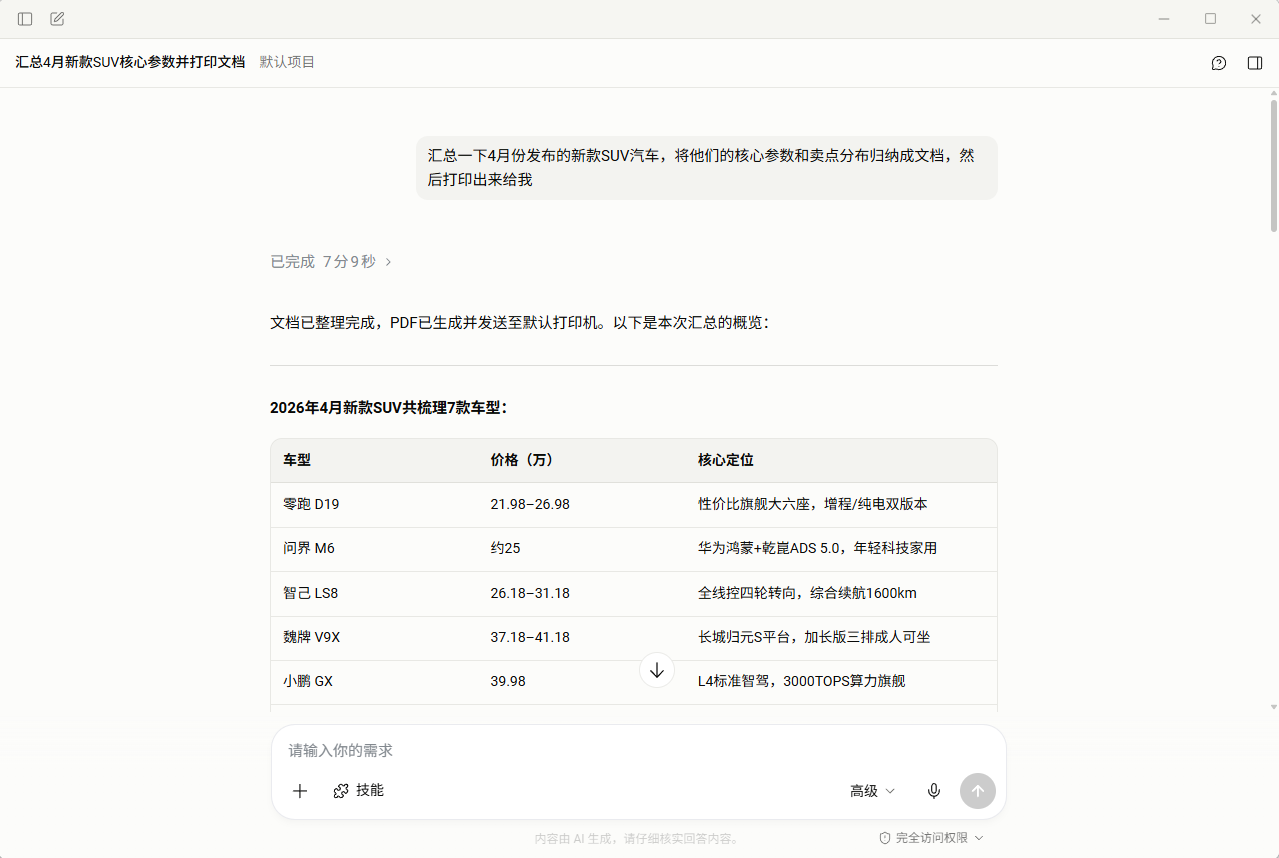Click the send arrow button
Viewport: 1279px width, 858px height.
coord(977,790)
